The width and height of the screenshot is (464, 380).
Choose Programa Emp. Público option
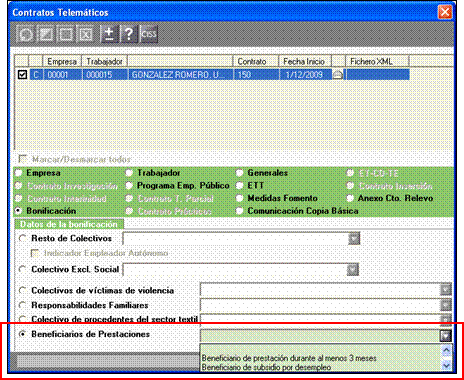tap(129, 186)
